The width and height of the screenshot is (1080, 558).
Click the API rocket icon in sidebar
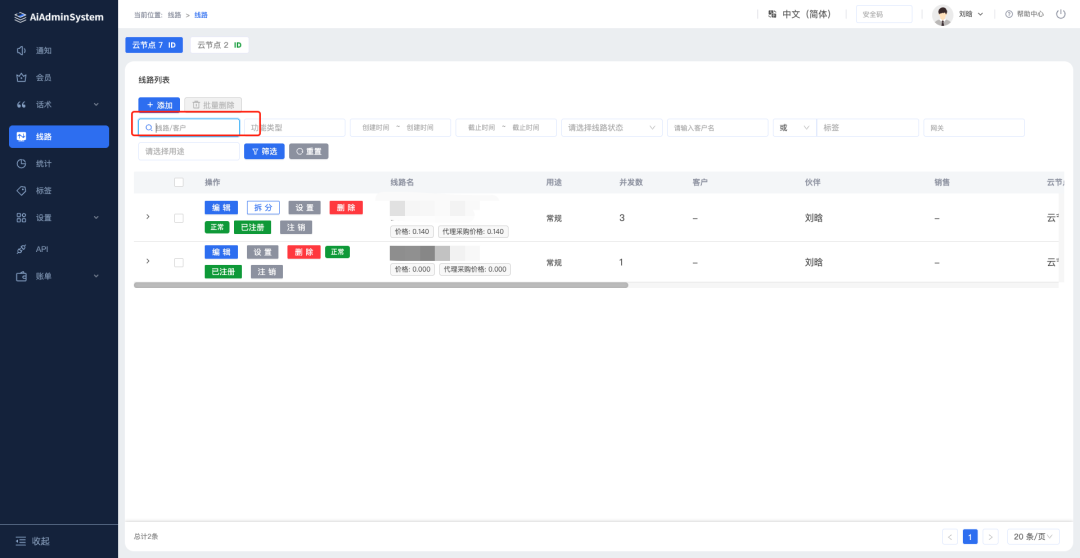(x=21, y=249)
